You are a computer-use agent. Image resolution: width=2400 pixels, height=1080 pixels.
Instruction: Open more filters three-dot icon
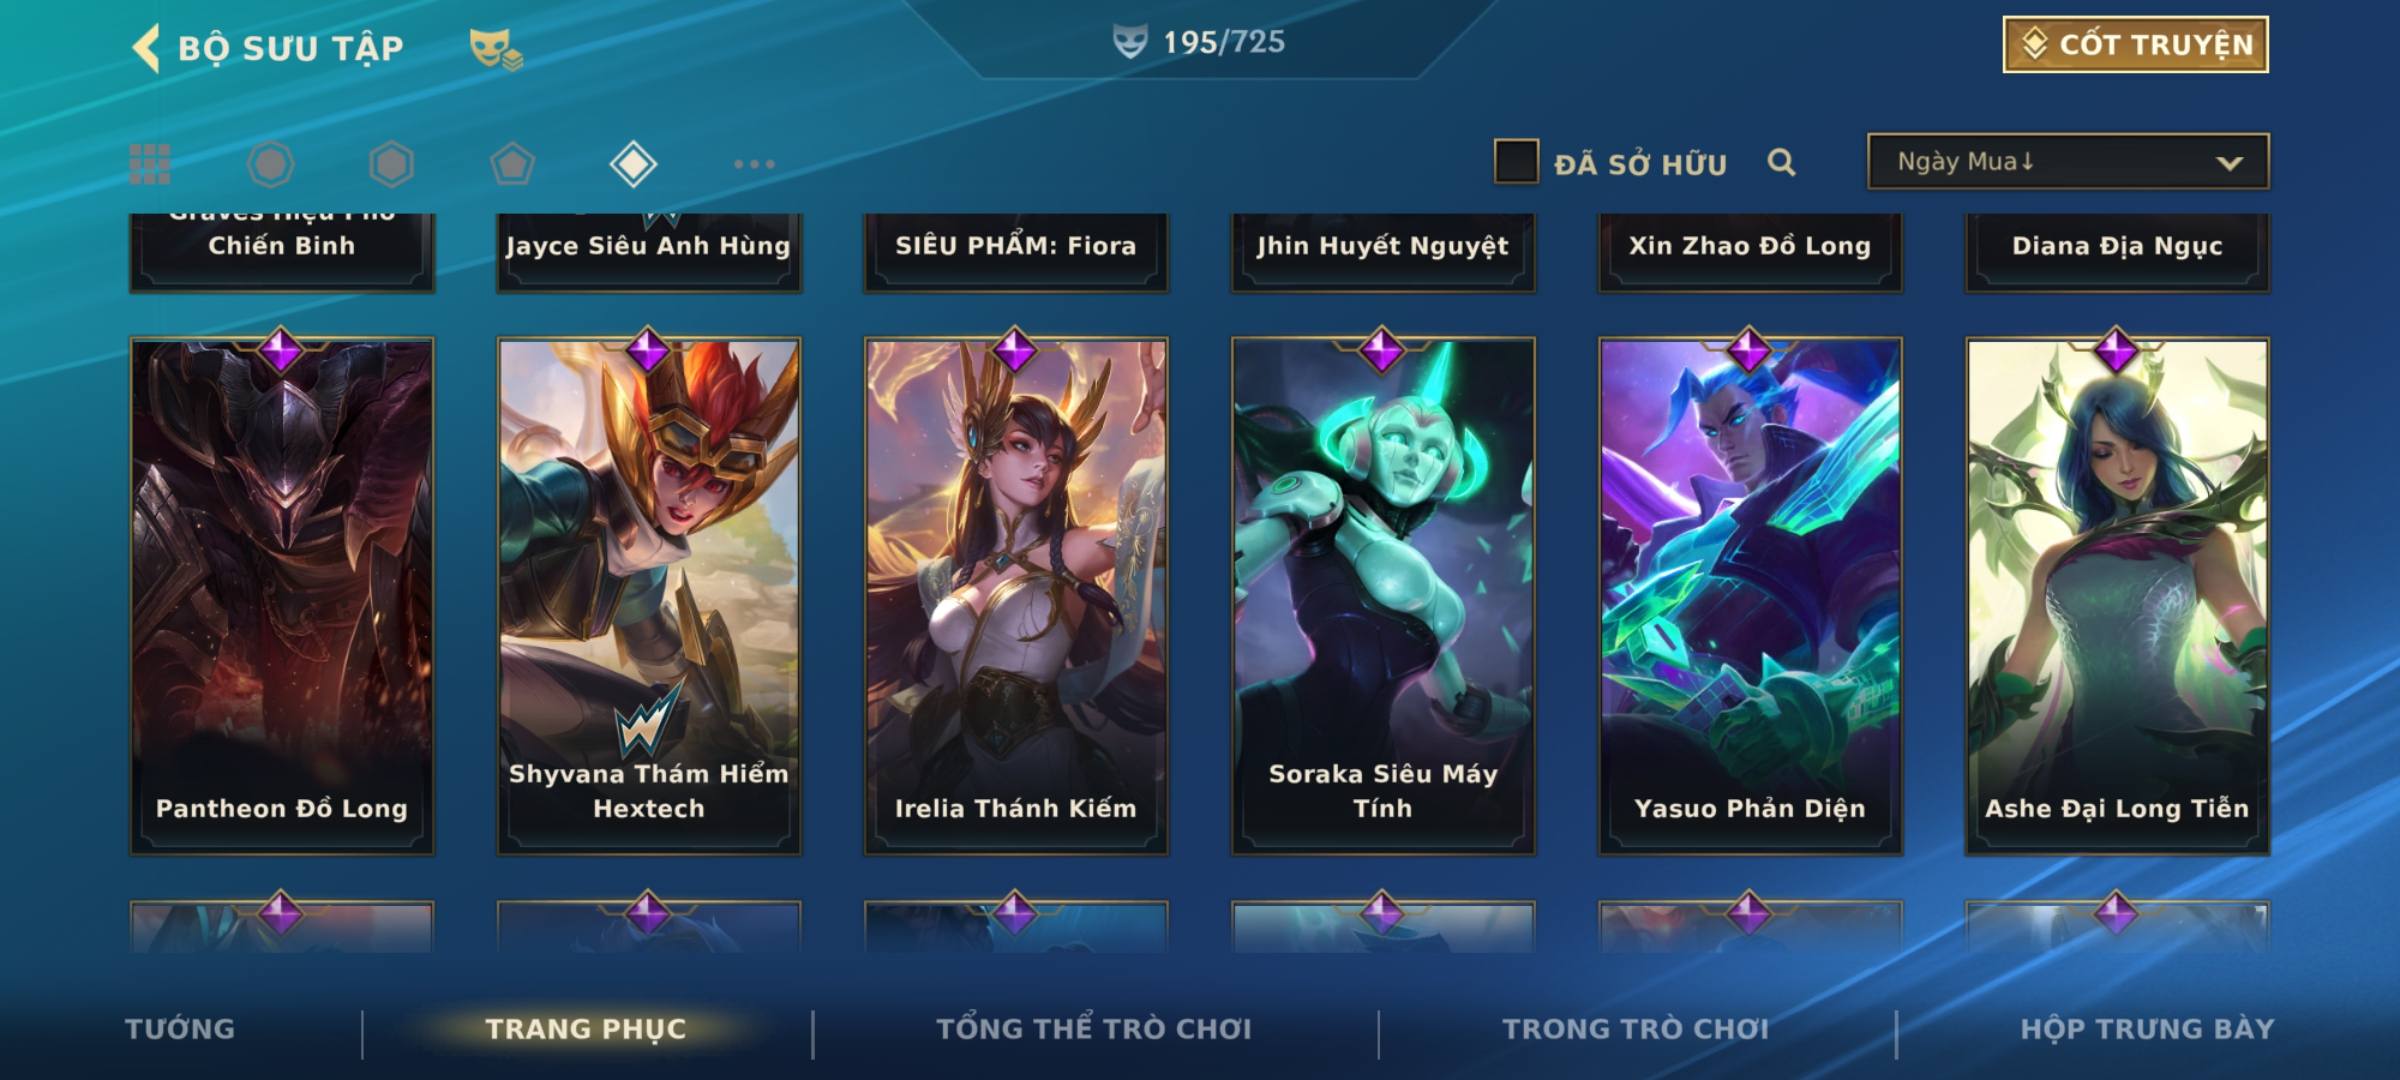(x=754, y=164)
